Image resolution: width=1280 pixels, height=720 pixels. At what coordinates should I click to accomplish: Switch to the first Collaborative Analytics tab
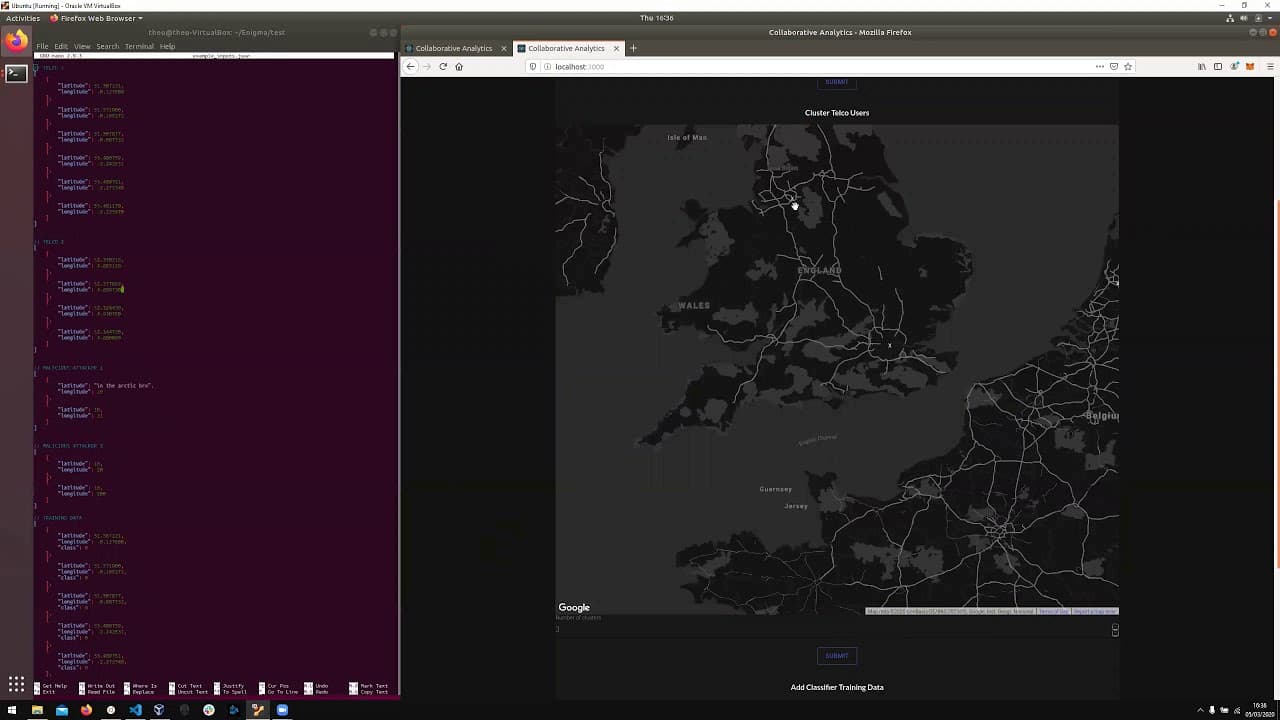pos(455,48)
